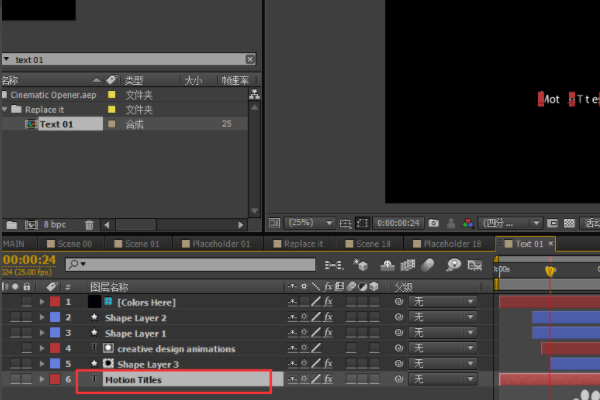600x400 pixels.
Task: Switch to the Scene 18 timeline tab
Action: [368, 244]
